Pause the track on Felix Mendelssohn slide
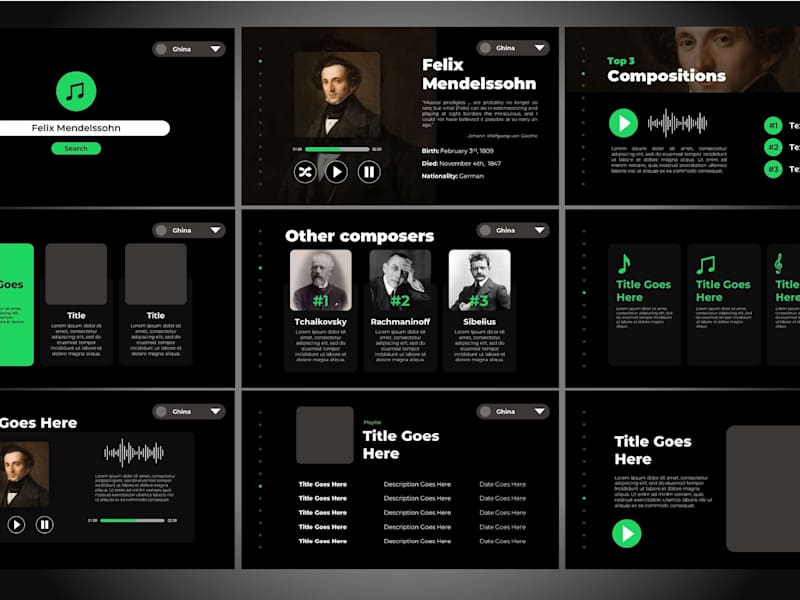The height and width of the screenshot is (600, 800). click(x=369, y=172)
